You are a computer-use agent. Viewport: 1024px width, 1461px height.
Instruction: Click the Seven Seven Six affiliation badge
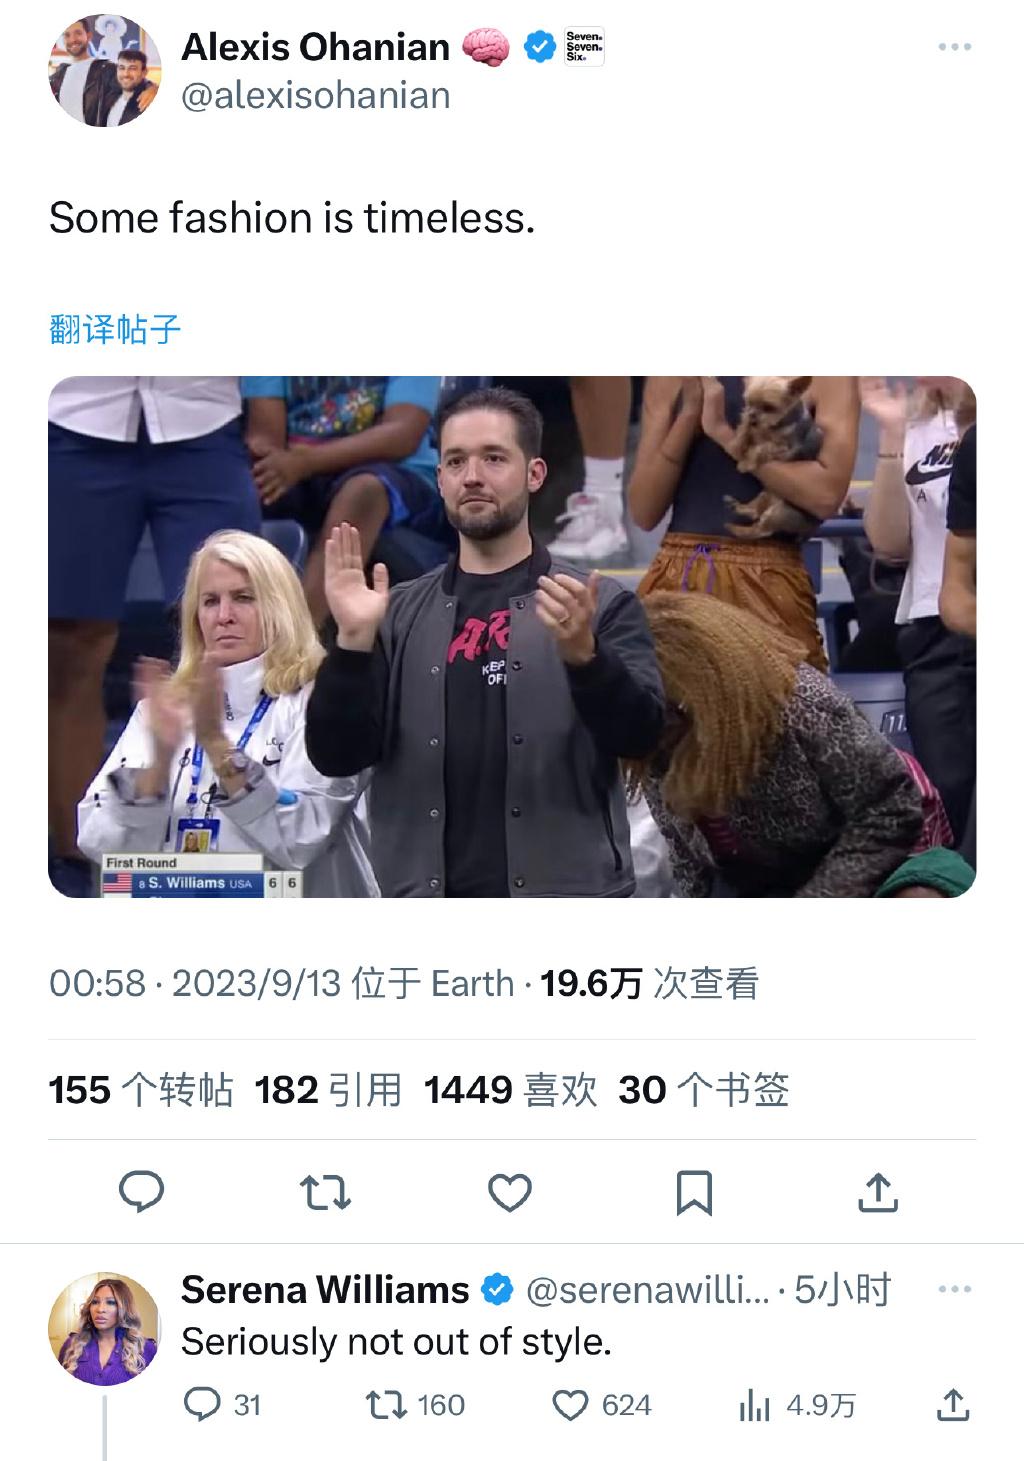584,47
